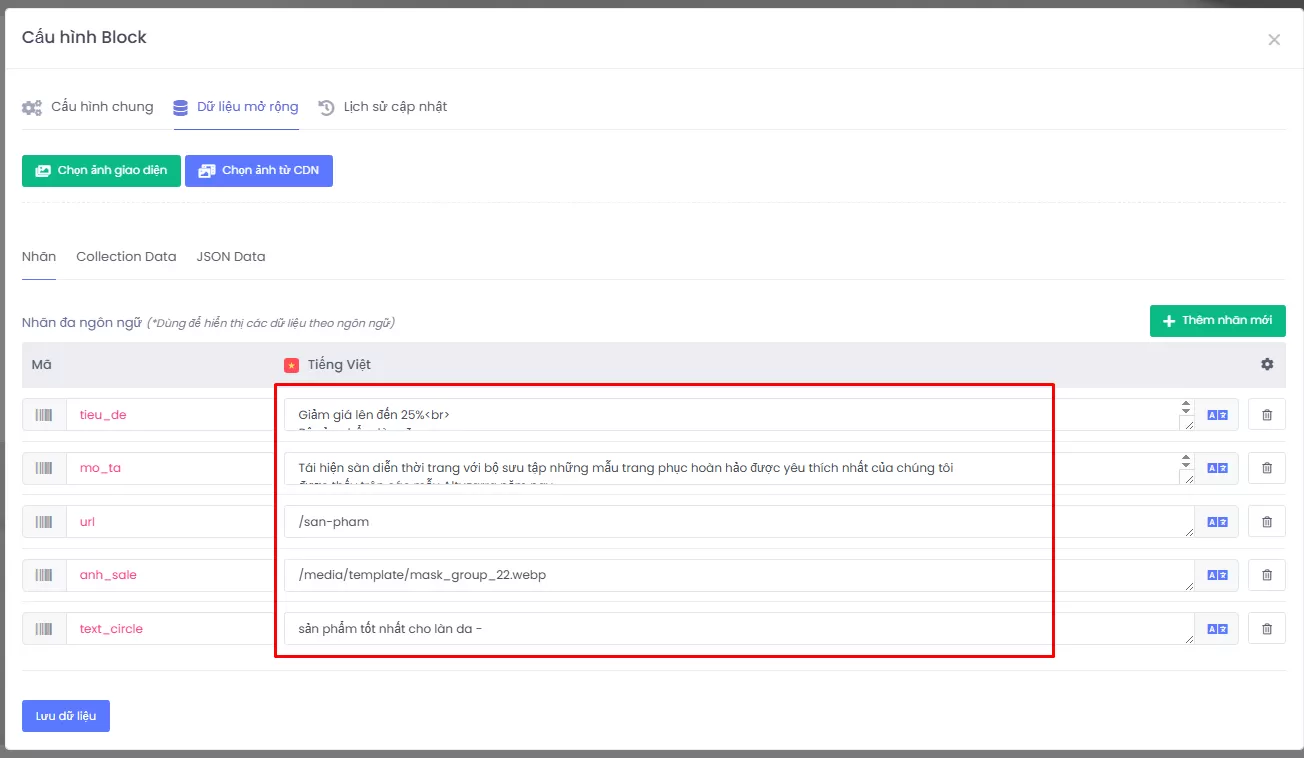Screen dimensions: 1304x758
Task: Open the JSON Data tab
Action: pyautogui.click(x=231, y=257)
